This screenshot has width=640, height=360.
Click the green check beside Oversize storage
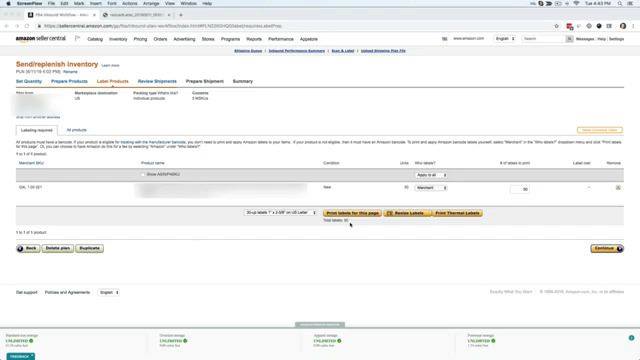(x=185, y=341)
